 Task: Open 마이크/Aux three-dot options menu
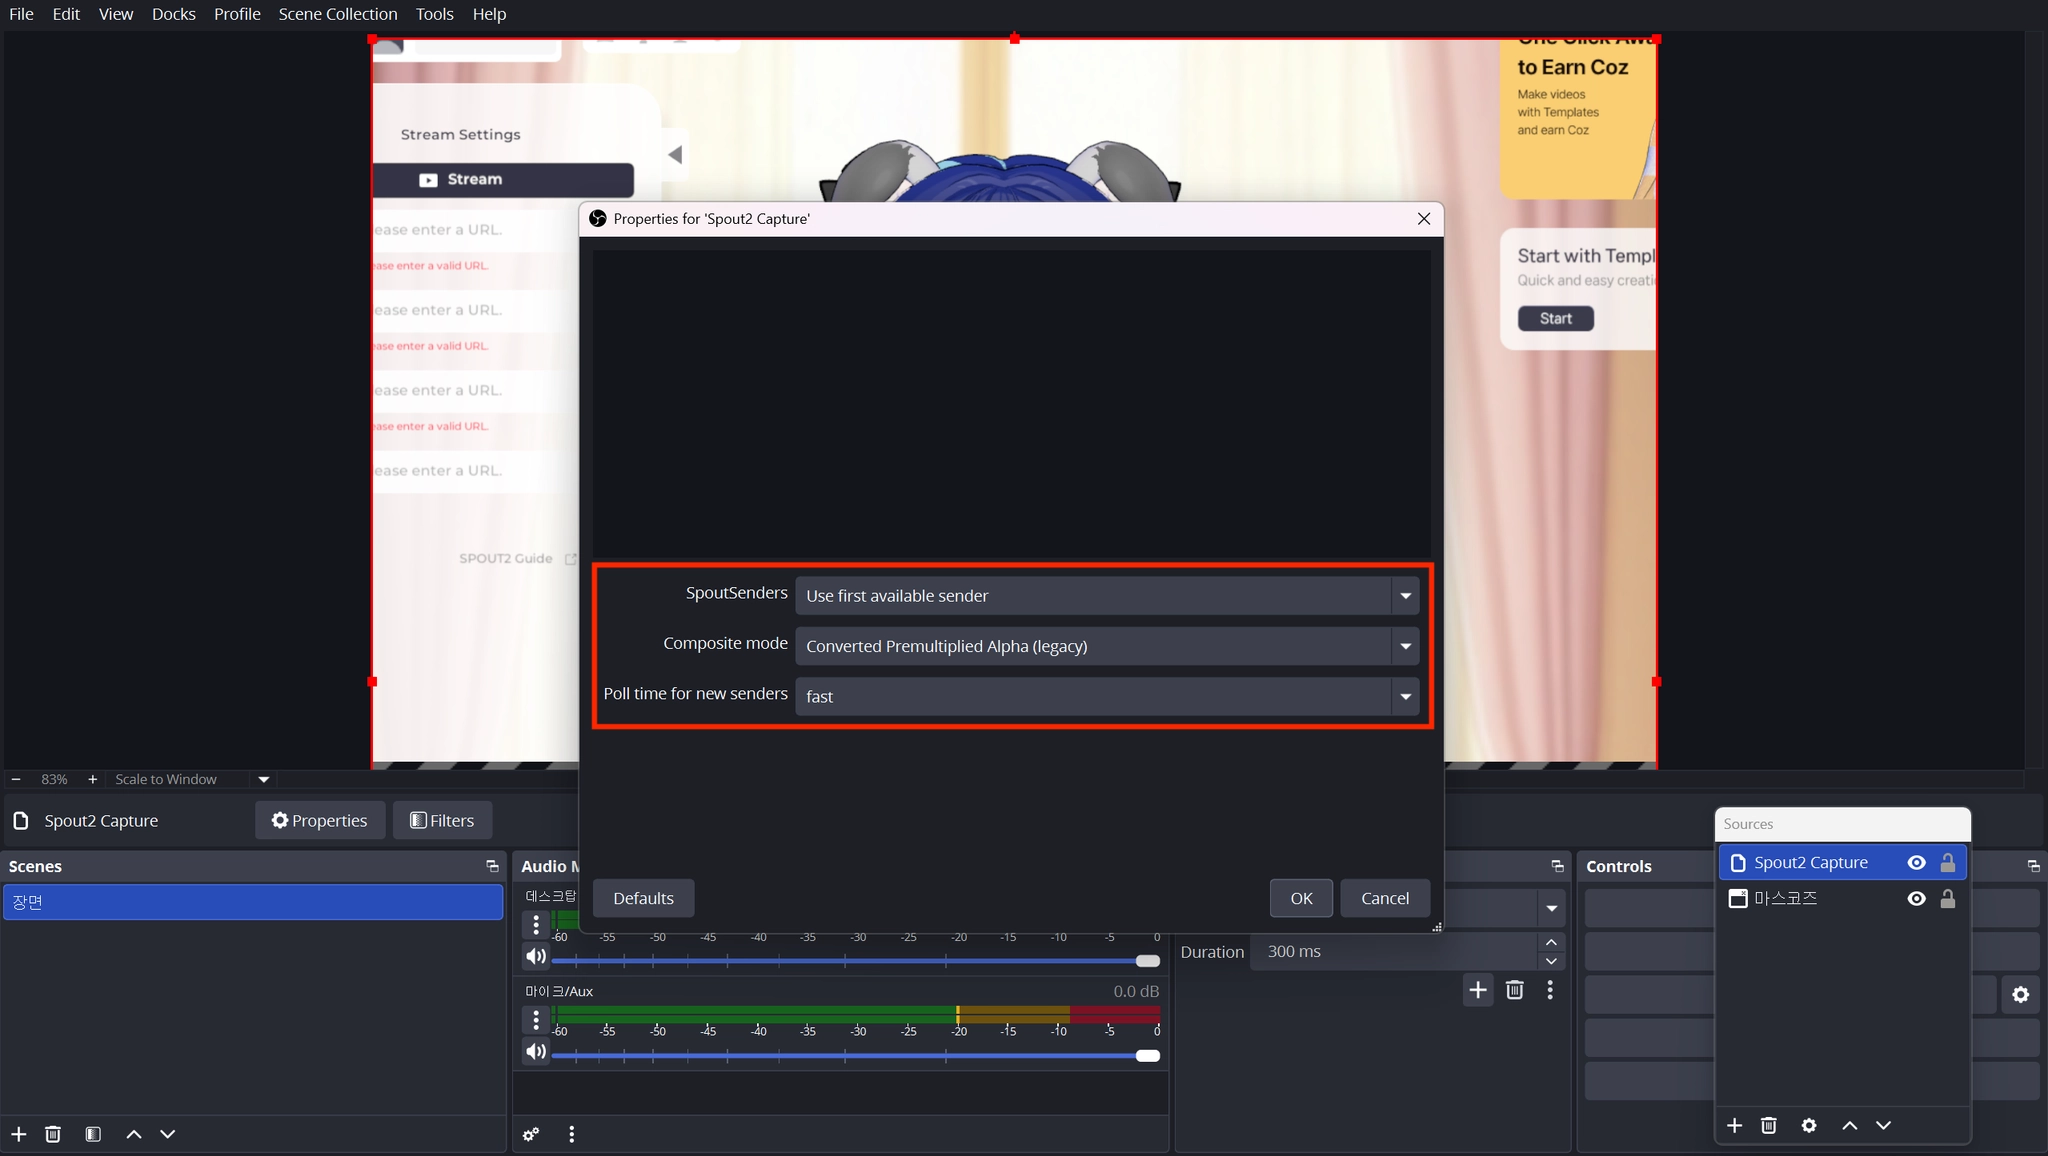(536, 1019)
